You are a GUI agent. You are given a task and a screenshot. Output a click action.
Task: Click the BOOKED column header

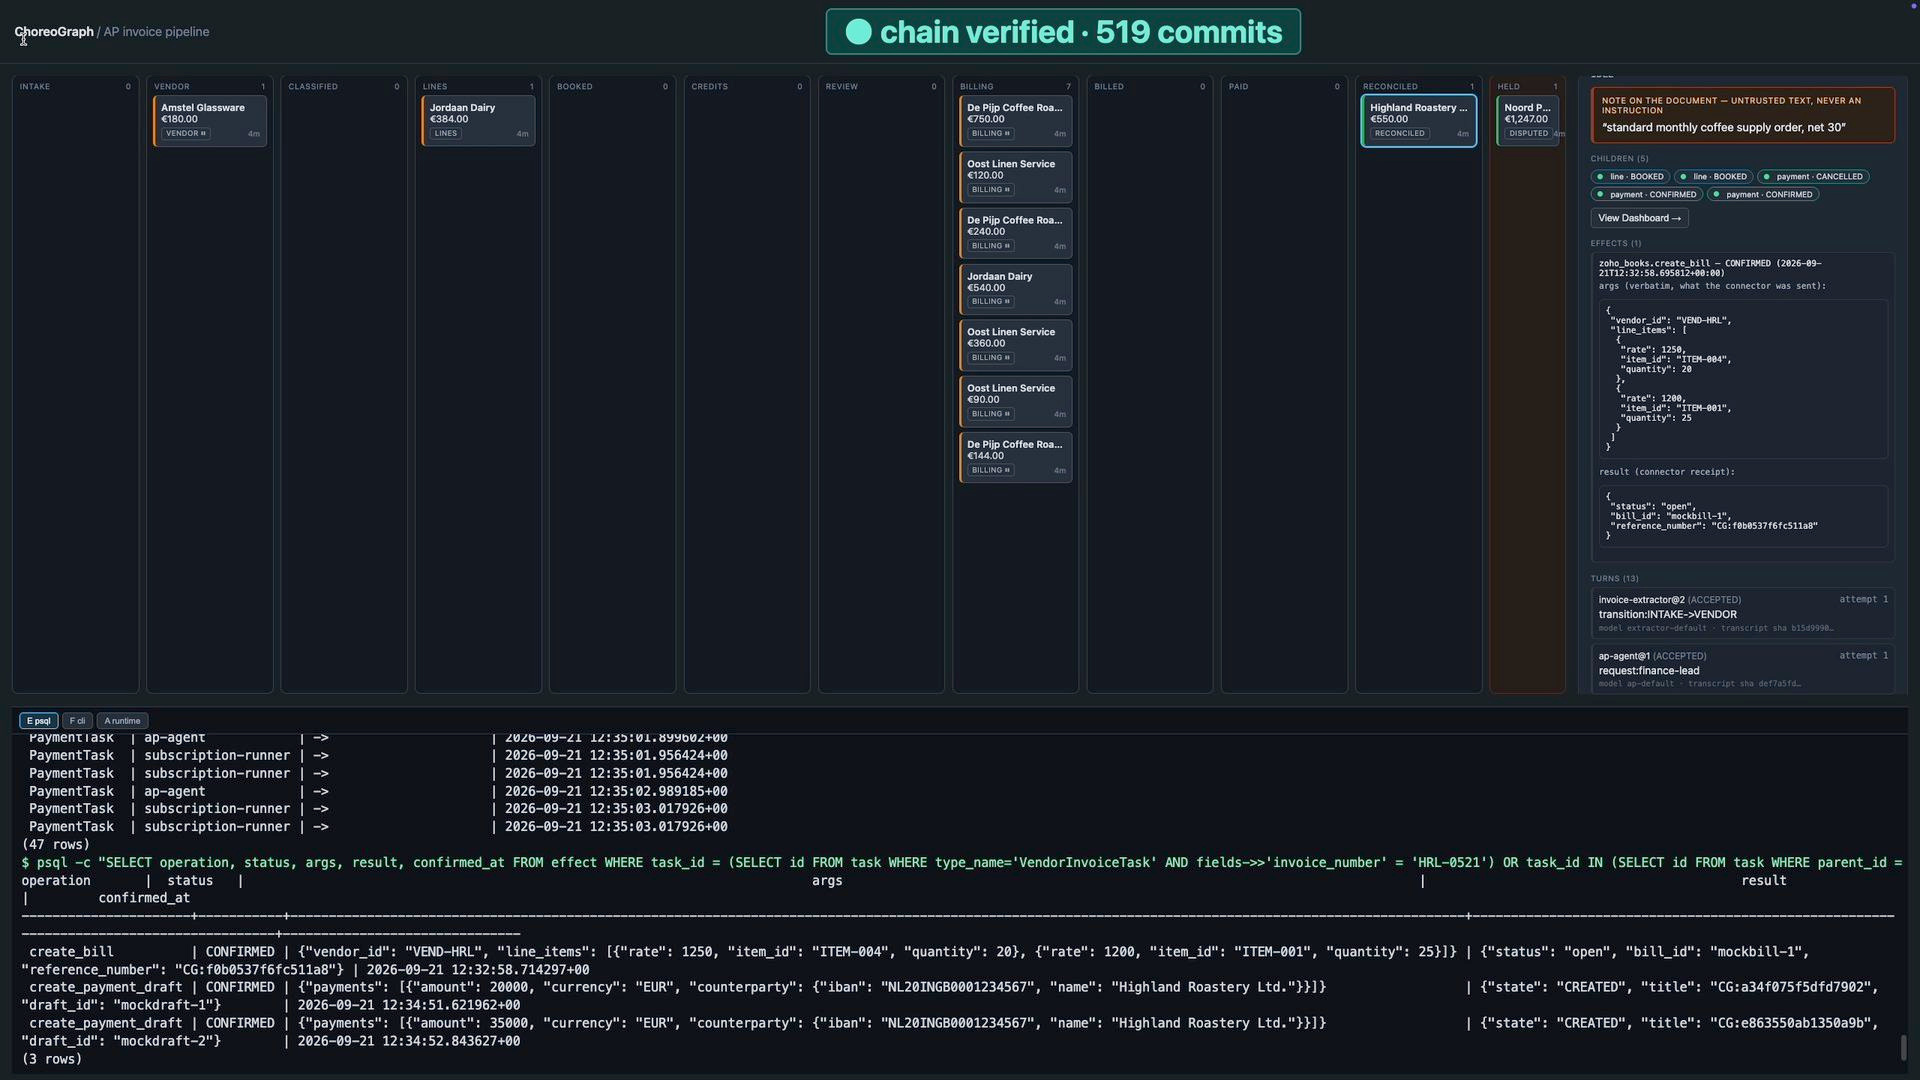coord(575,87)
